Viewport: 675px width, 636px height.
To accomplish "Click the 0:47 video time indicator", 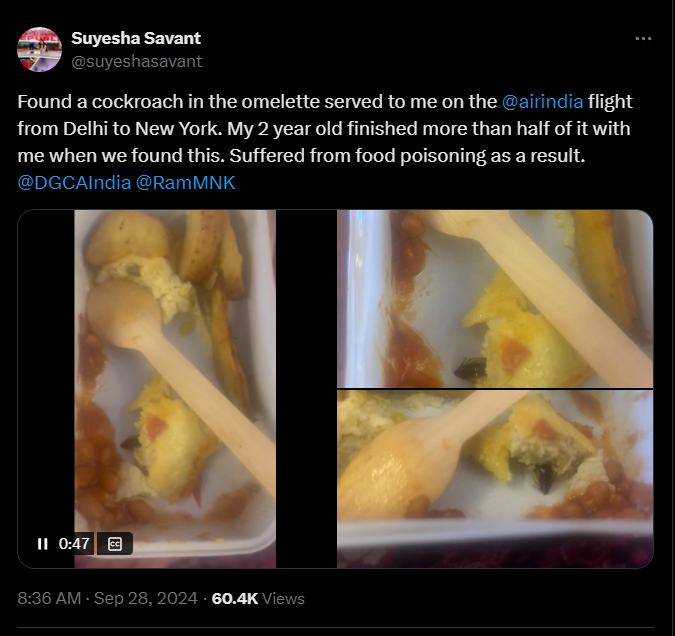I will pos(75,544).
